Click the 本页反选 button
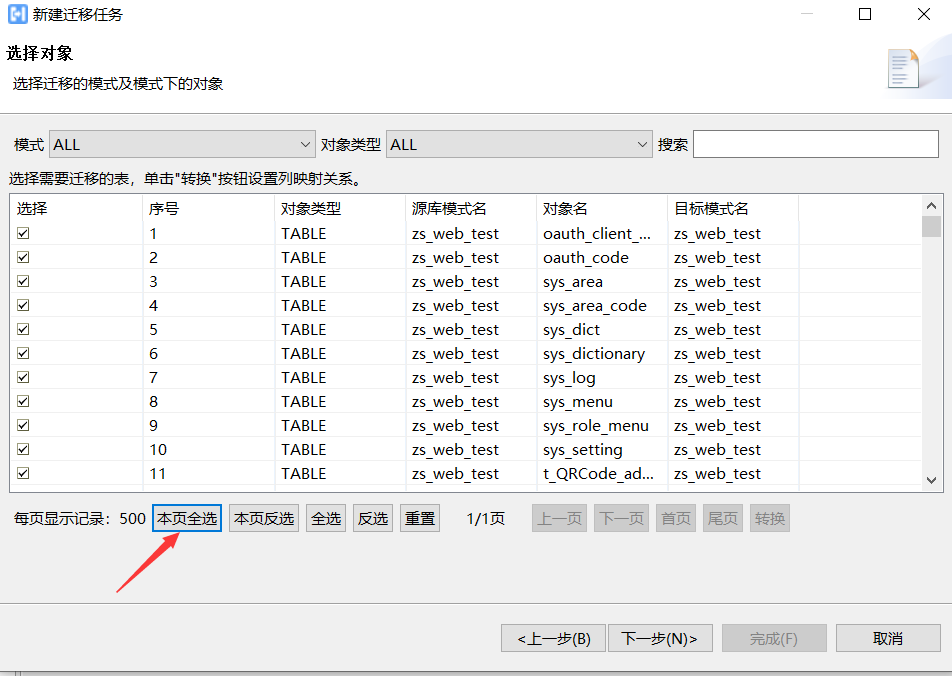The height and width of the screenshot is (676, 952). click(263, 518)
